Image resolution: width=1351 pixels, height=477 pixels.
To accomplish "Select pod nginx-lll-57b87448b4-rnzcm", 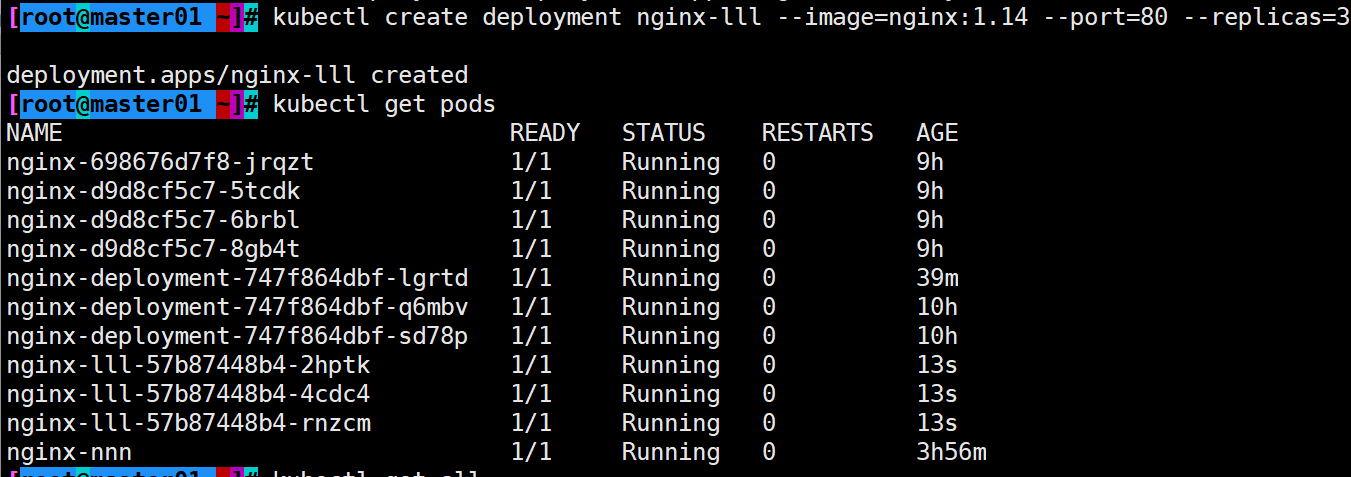I will click(x=188, y=423).
